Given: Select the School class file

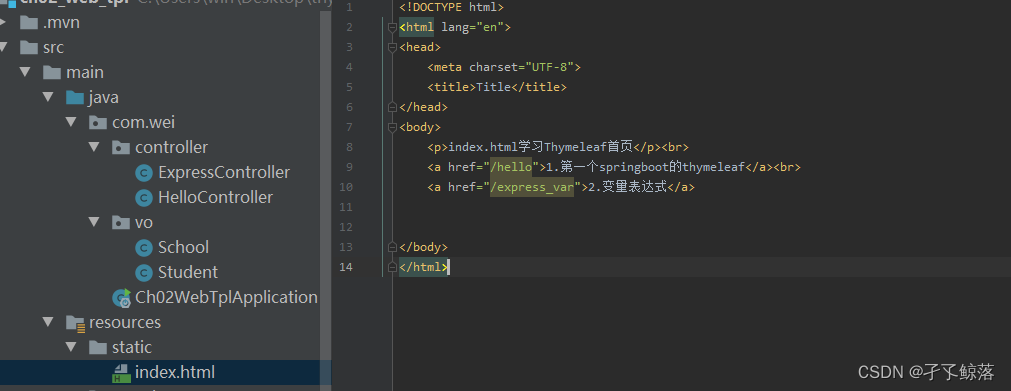Looking at the screenshot, I should 183,248.
